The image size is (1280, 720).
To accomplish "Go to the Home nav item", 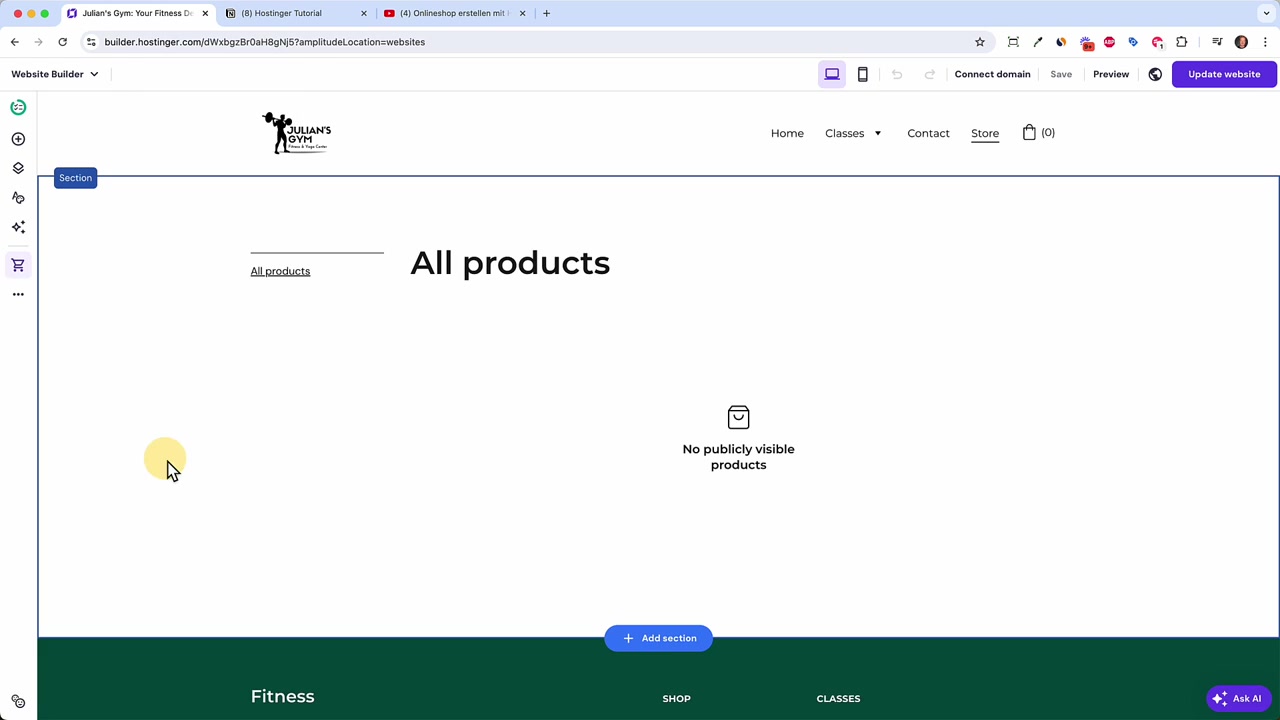I will 787,133.
